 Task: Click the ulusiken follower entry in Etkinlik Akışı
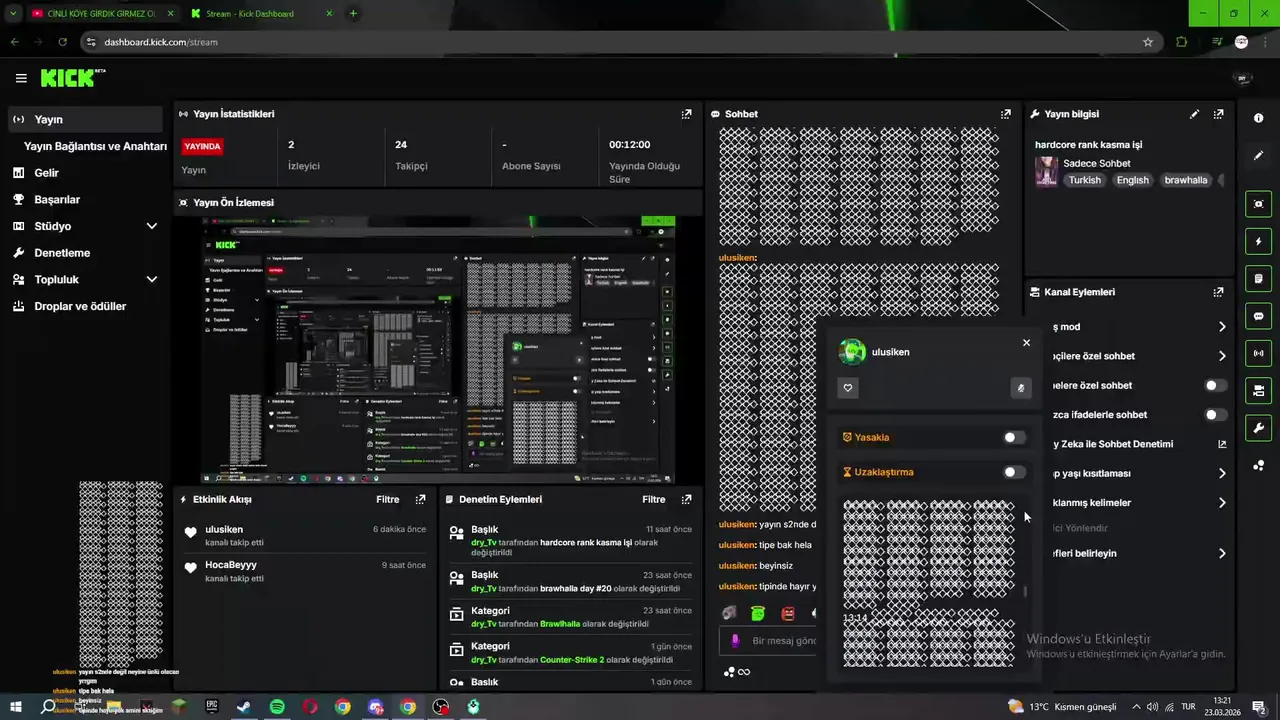305,535
